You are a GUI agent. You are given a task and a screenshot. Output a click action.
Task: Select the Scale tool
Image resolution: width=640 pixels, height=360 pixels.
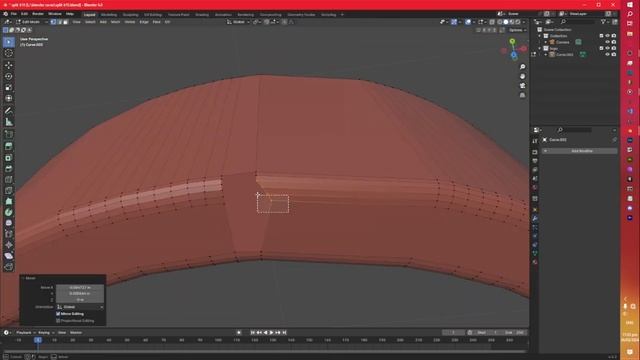coord(9,87)
